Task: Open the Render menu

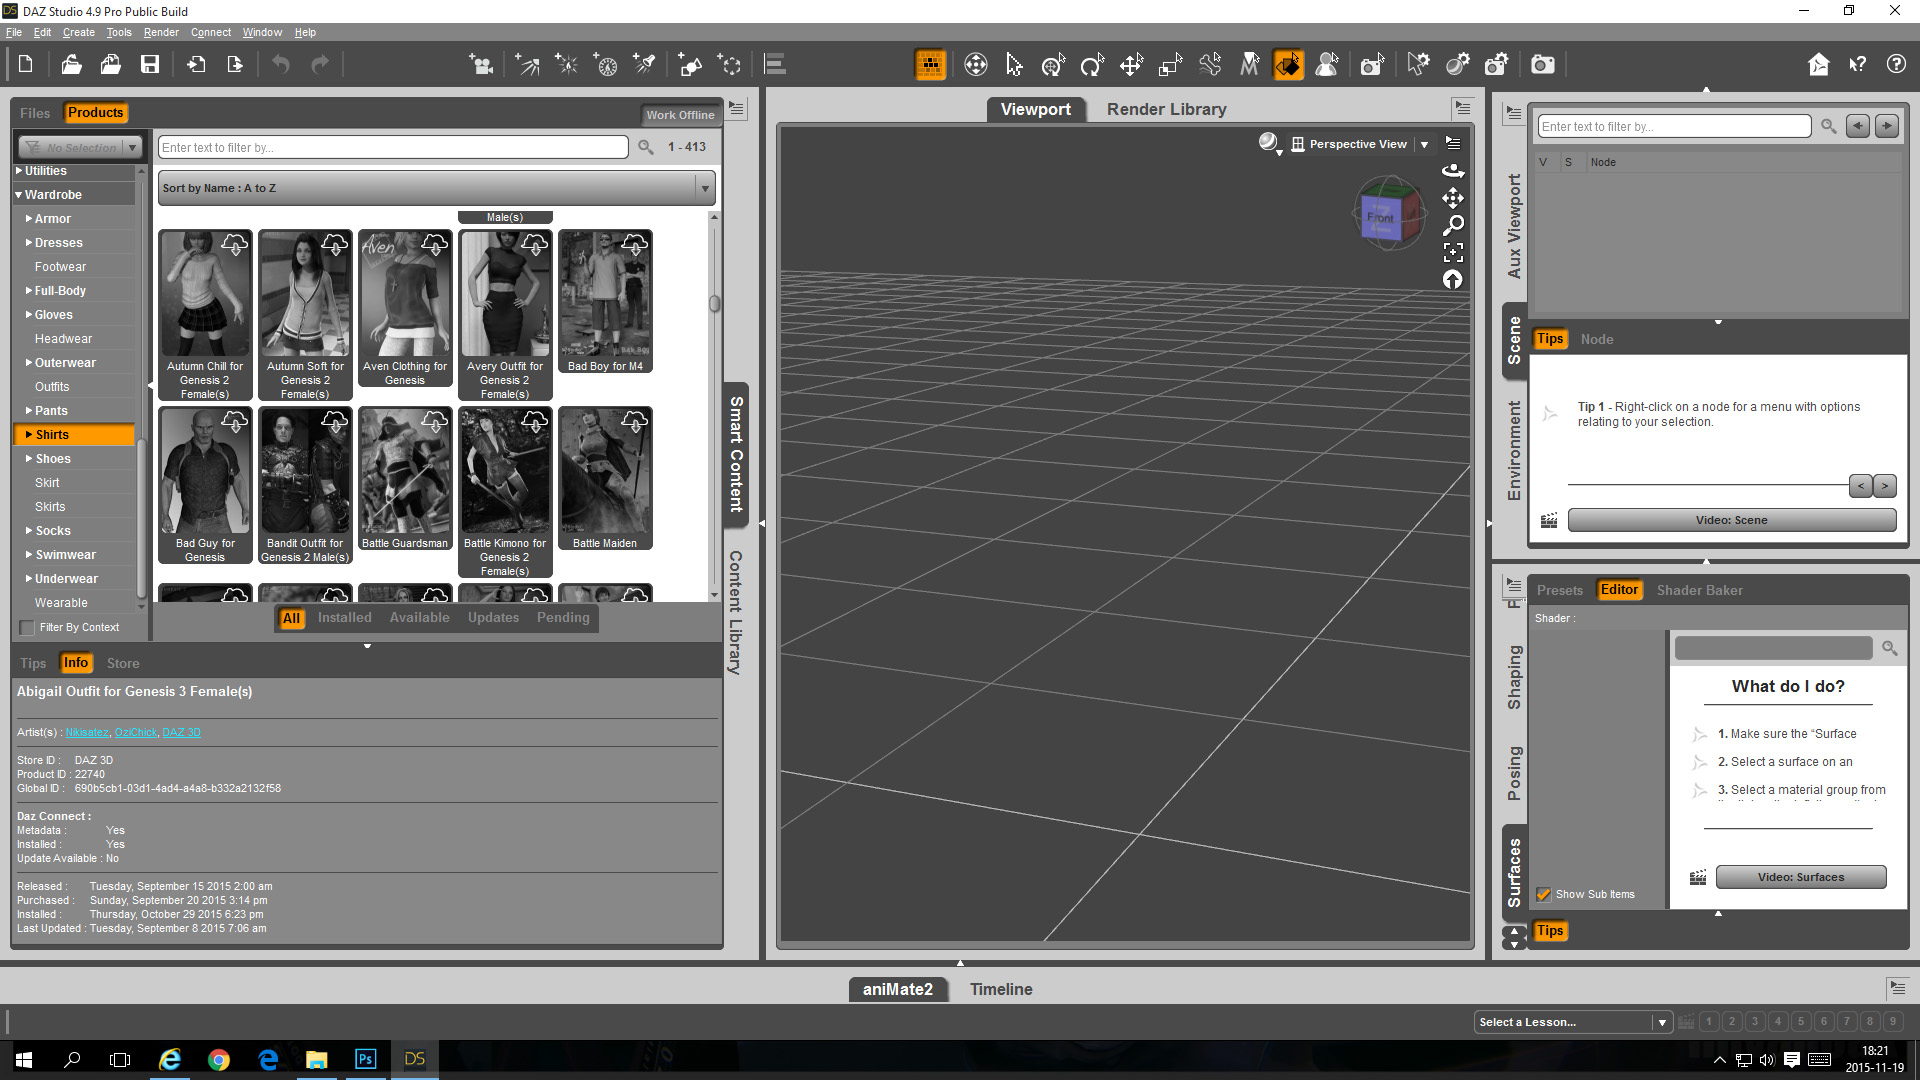Action: click(160, 32)
